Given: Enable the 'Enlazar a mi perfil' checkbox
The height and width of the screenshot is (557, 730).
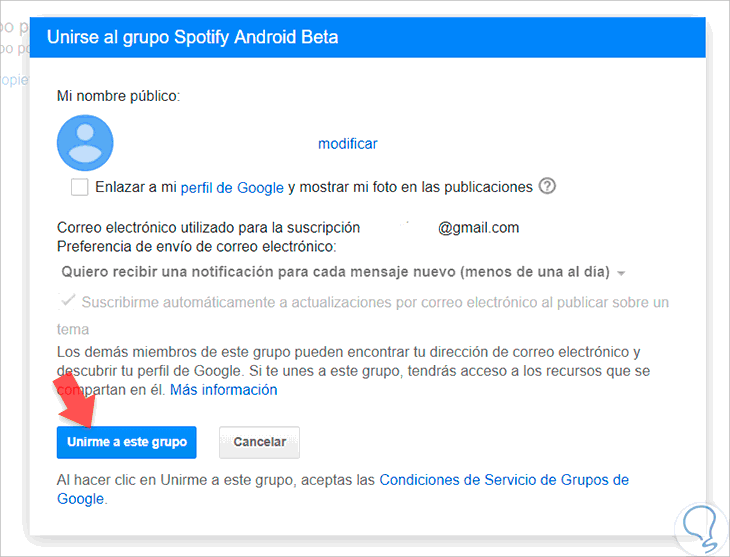Looking at the screenshot, I should (80, 187).
